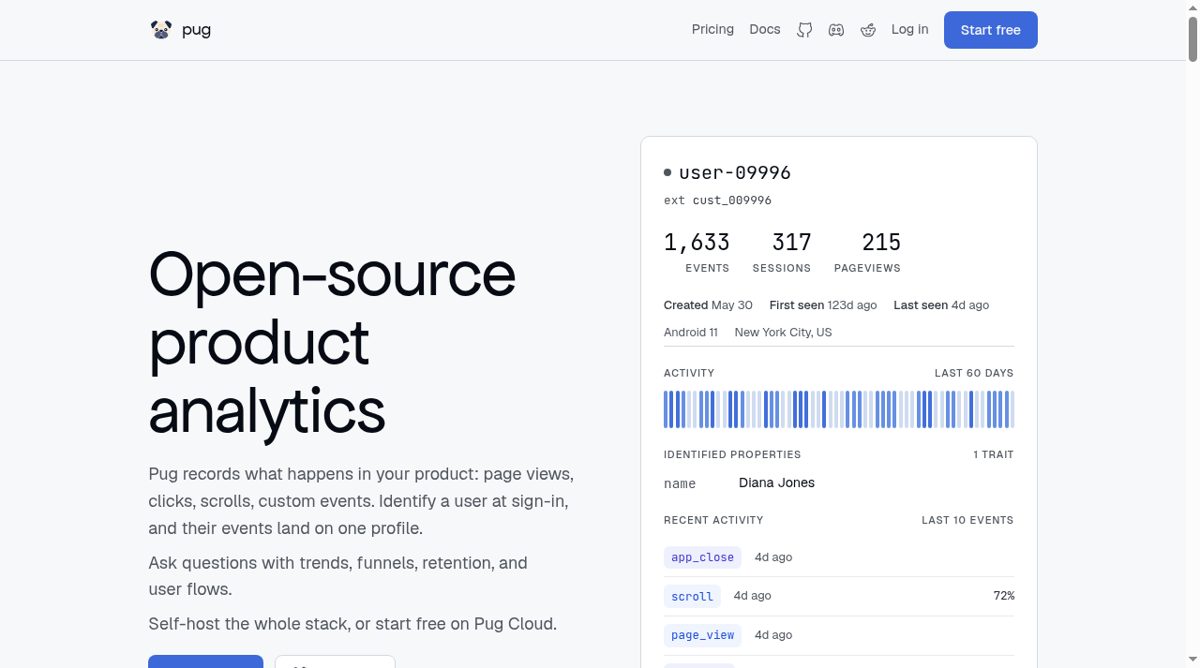This screenshot has height=668, width=1200.
Task: Click the Created May 30 text
Action: 708,305
